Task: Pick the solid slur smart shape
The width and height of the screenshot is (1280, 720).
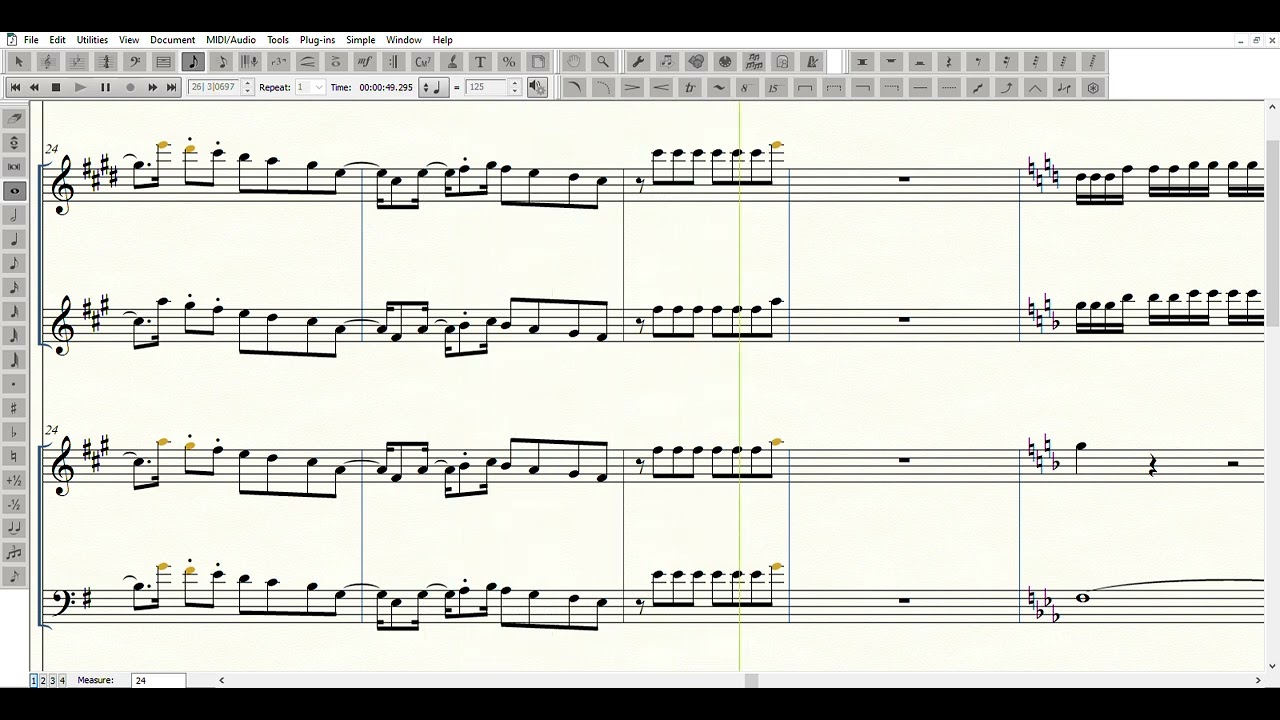Action: click(x=574, y=88)
